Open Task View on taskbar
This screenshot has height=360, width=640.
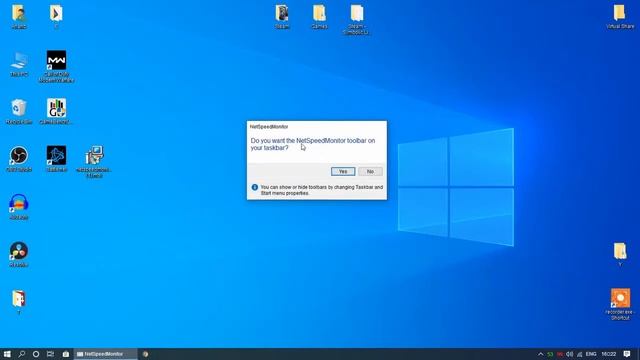pos(50,354)
